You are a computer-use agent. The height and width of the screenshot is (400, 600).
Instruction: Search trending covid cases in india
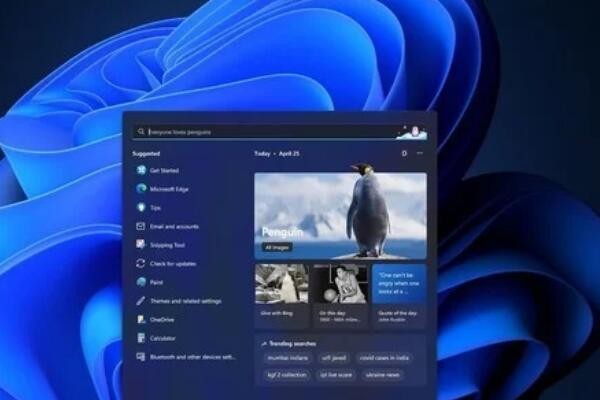[x=384, y=358]
